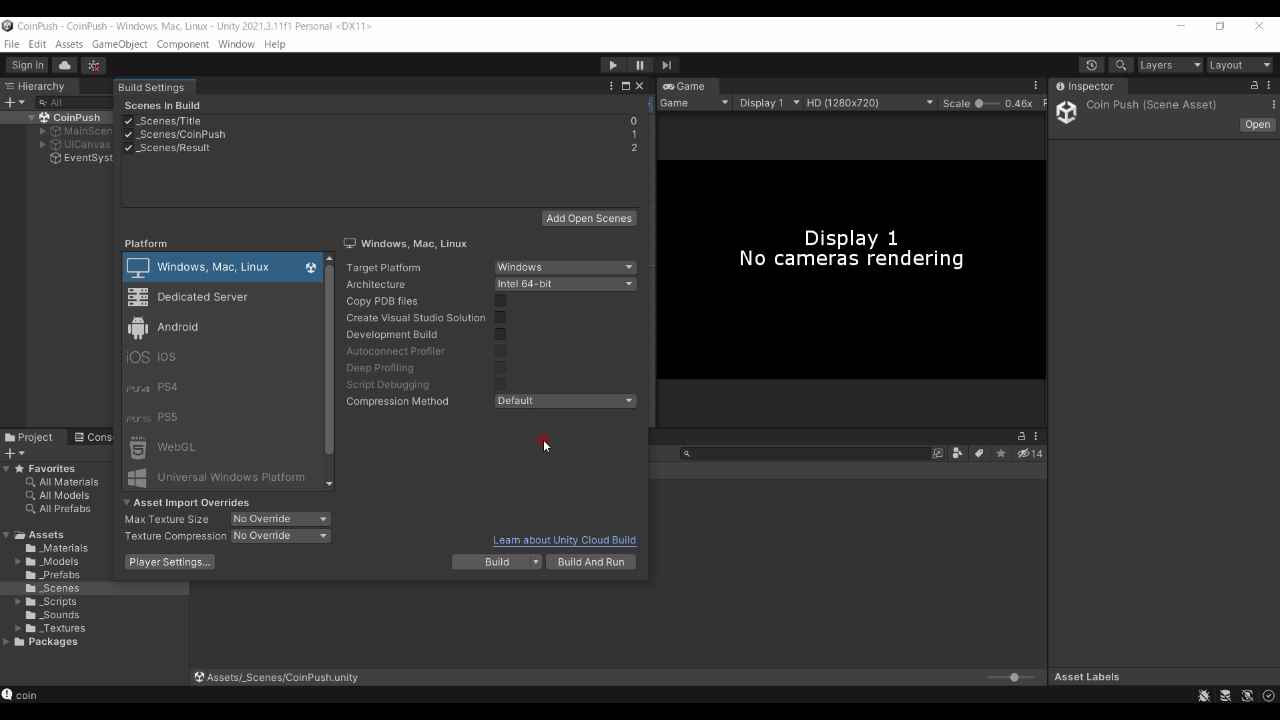Open Display 1 dropdown in Game view
The height and width of the screenshot is (720, 1280).
(x=769, y=103)
